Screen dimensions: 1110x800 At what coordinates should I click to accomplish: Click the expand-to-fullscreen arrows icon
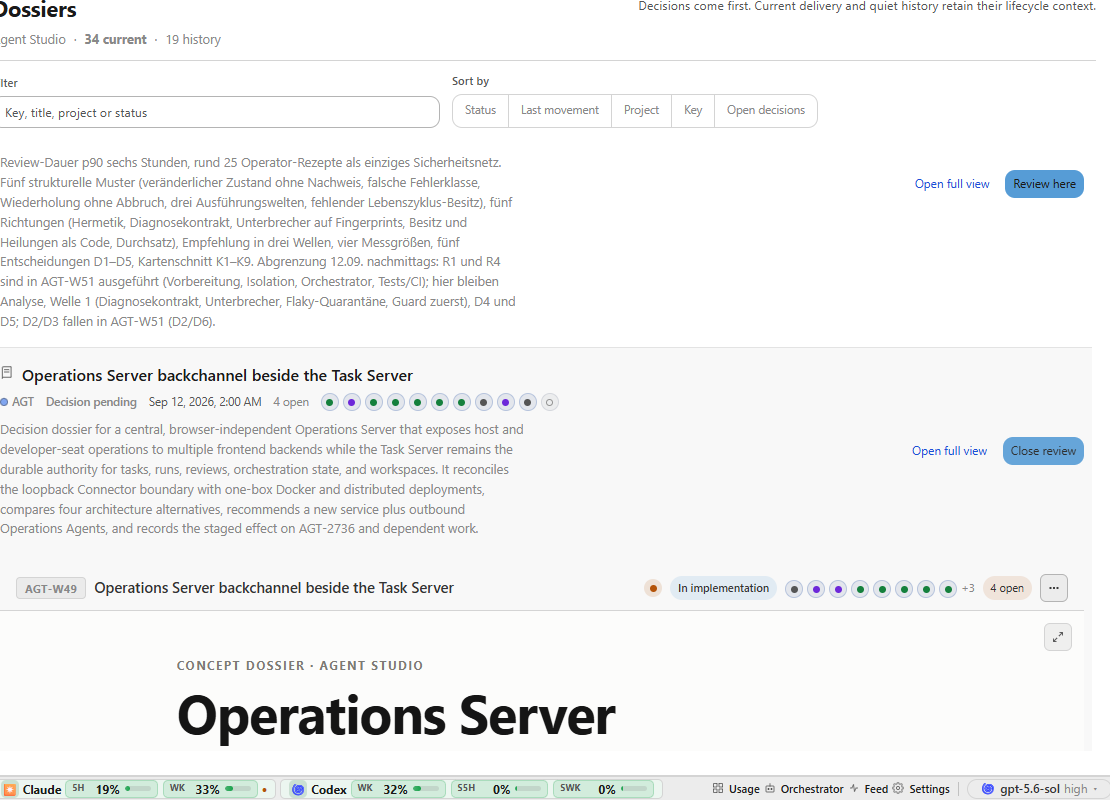pos(1058,637)
